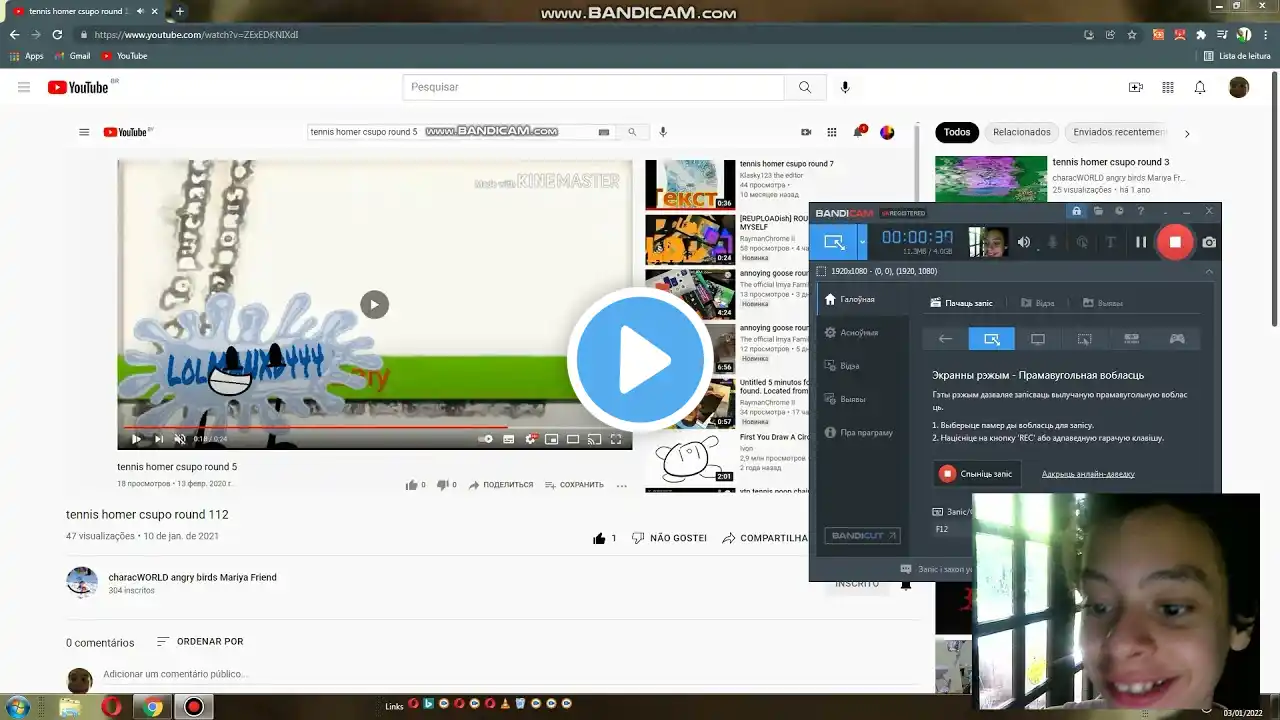This screenshot has width=1280, height=720.
Task: Toggle Bandicam microphone icon
Action: pyautogui.click(x=1052, y=242)
